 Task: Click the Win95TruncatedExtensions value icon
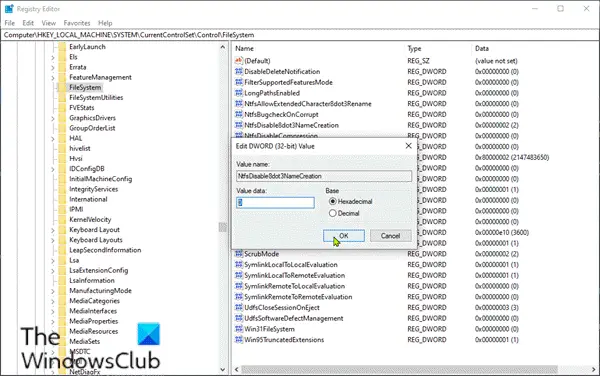click(x=239, y=340)
